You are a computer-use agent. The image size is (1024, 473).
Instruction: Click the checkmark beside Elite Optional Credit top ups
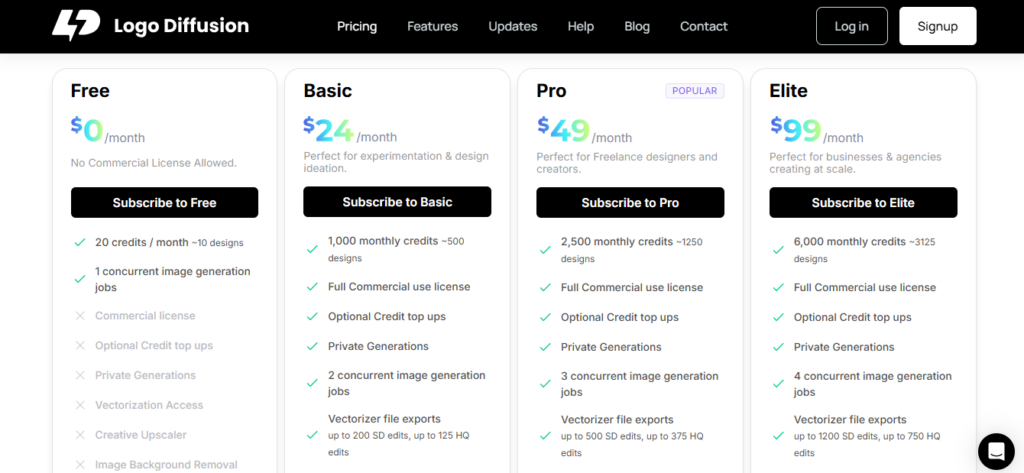[x=778, y=317]
